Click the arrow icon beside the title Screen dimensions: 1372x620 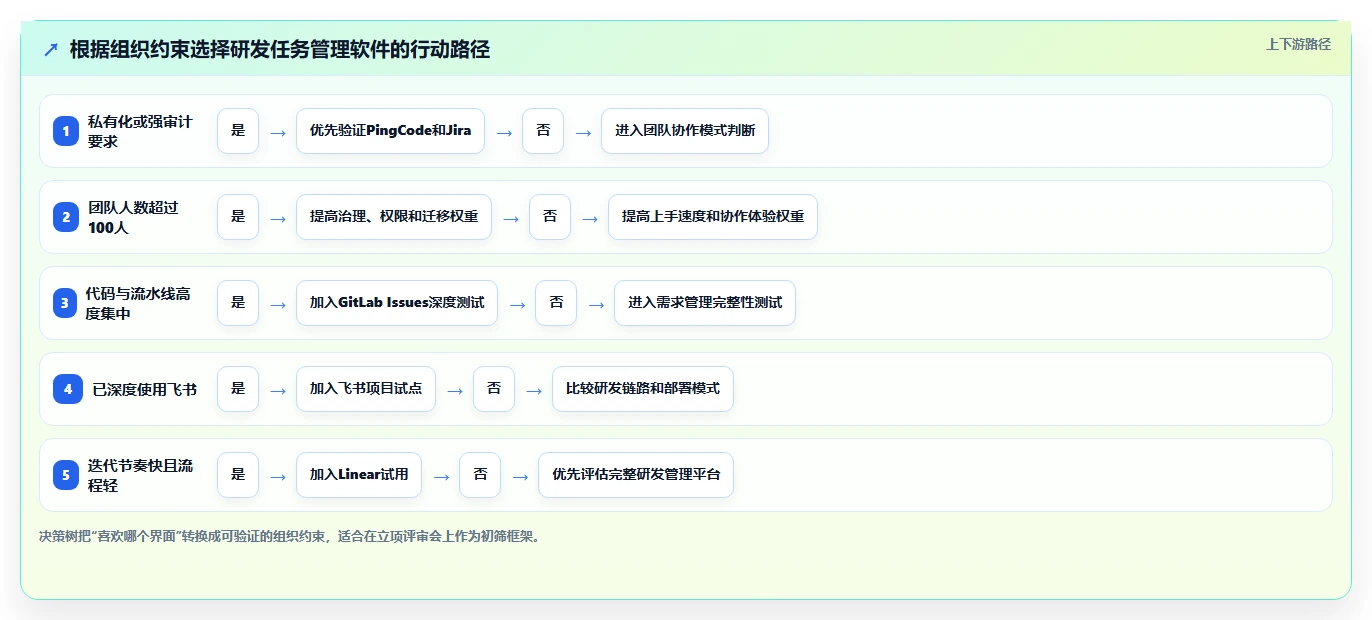[x=51, y=49]
